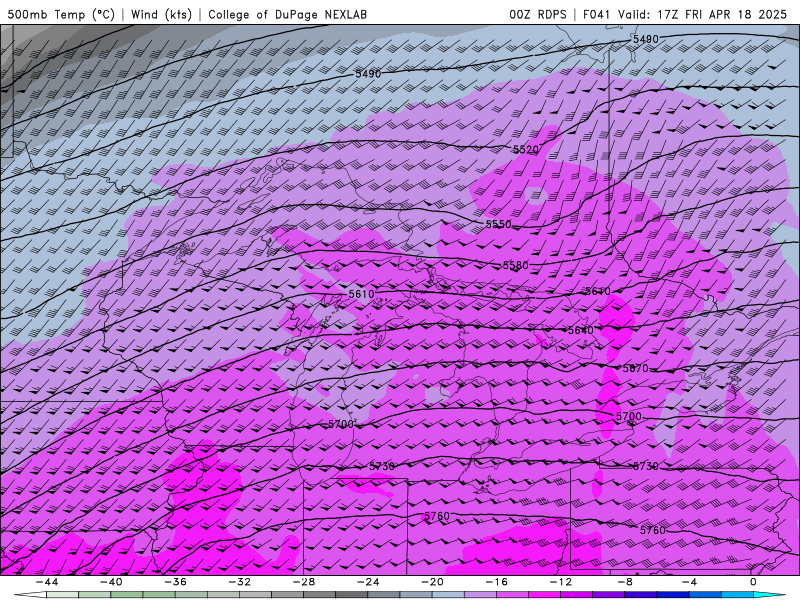Screen dimensions: 800x600
Task: Click the 0 legend value
Action: 754,582
